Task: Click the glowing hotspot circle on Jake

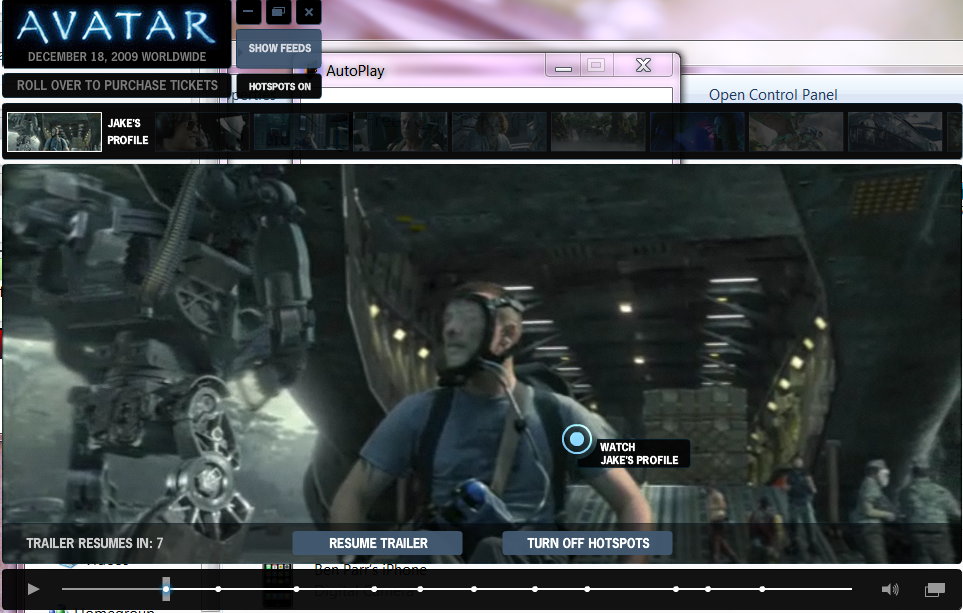Action: coord(577,439)
